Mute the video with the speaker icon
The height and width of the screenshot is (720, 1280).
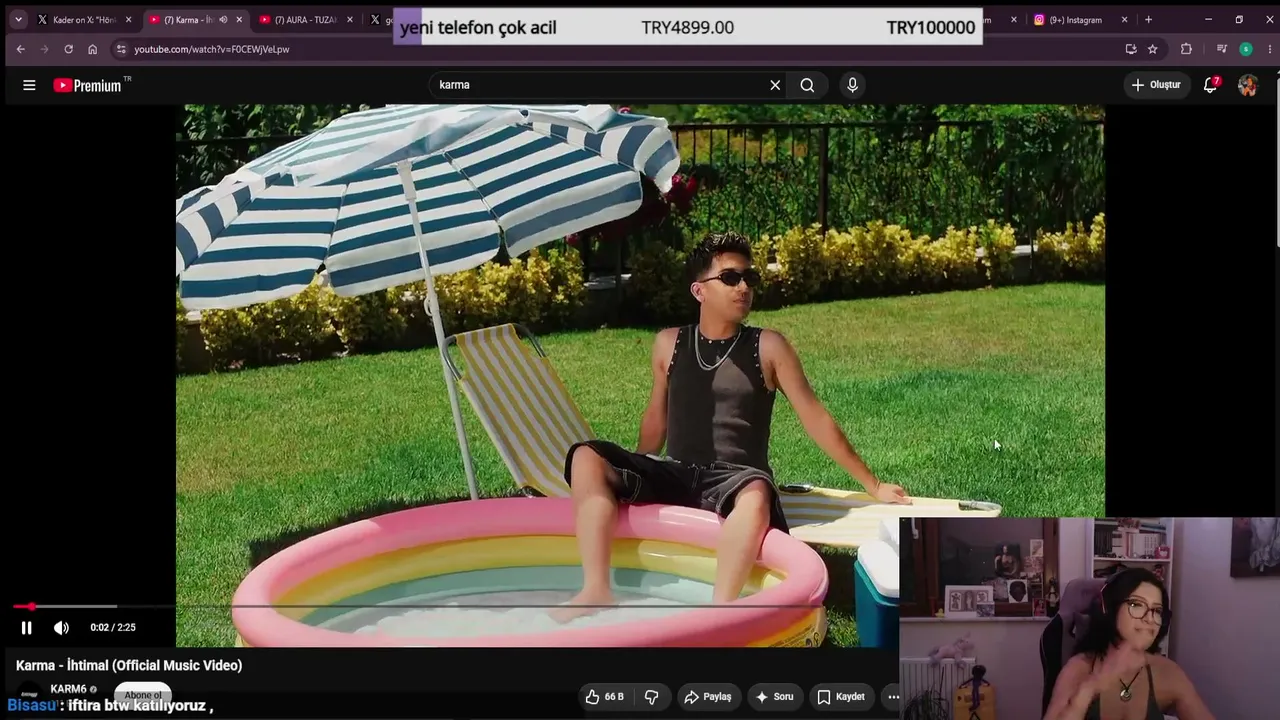coord(61,628)
